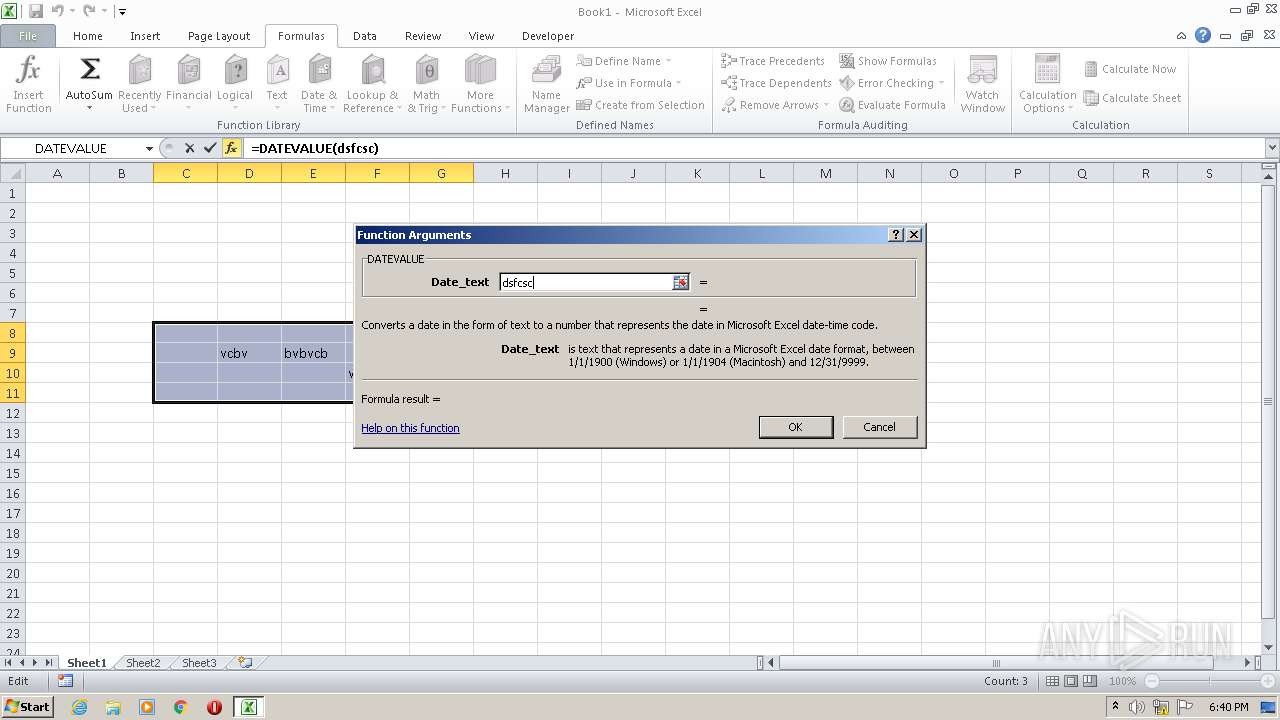Screen dimensions: 1280x720
Task: Click Calculate Sheet
Action: click(1133, 98)
